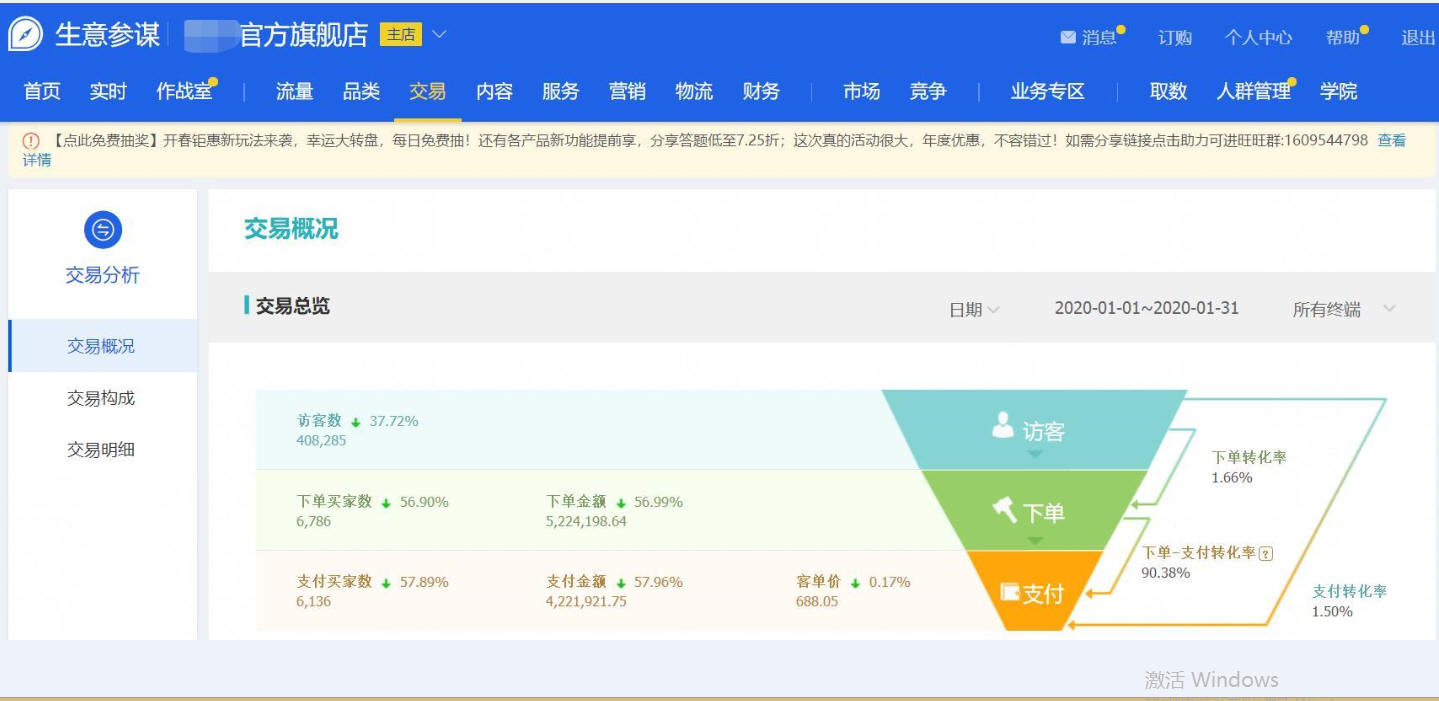1439x701 pixels.
Task: Click the 下单转化率 value 1.66%
Action: [x=1232, y=478]
